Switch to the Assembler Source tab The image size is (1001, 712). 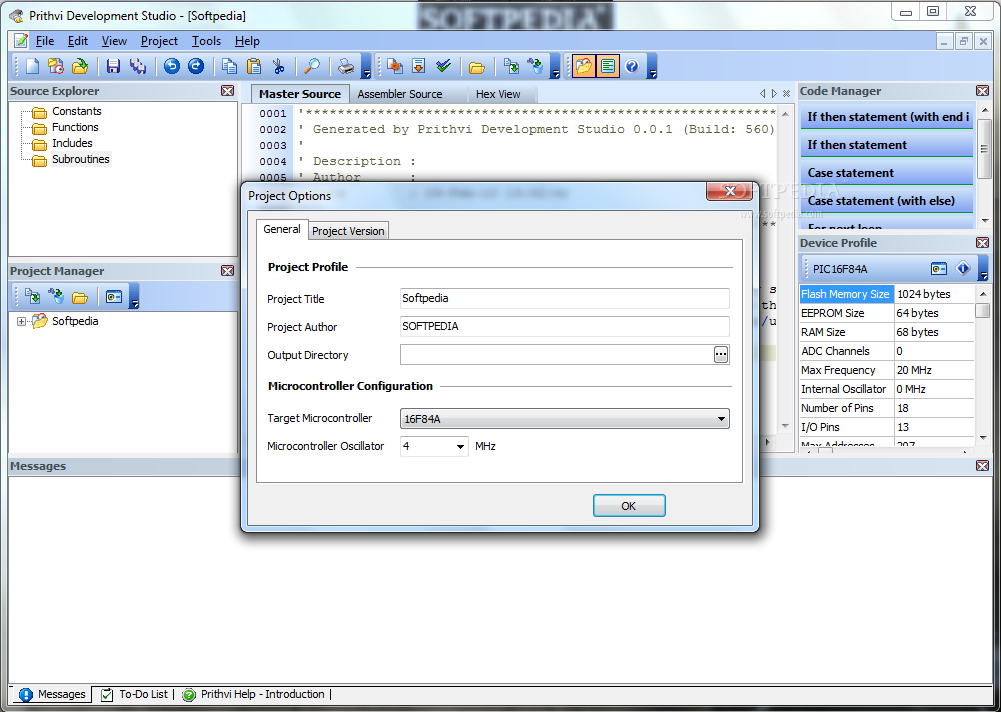point(400,95)
